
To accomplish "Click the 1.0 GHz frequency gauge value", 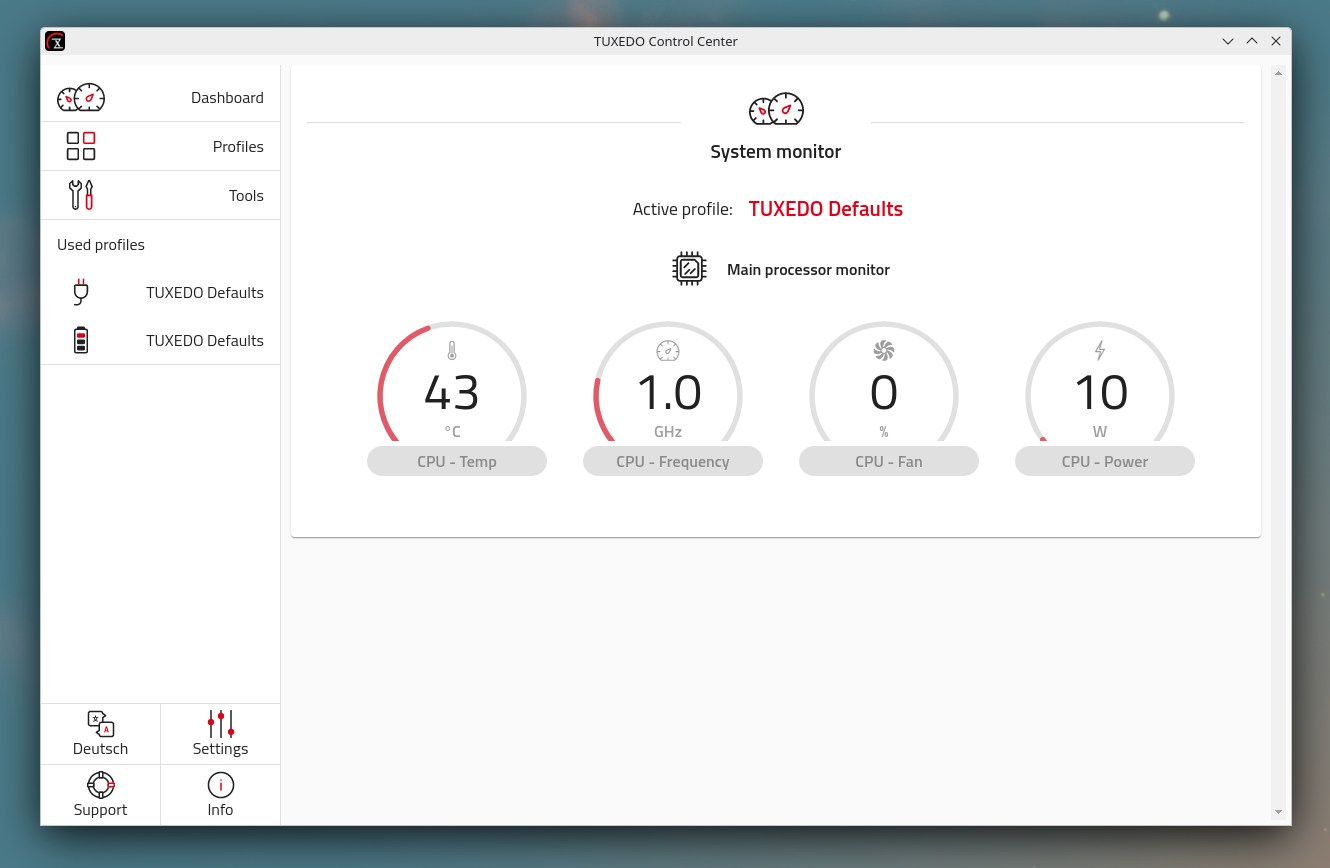I will coord(669,393).
